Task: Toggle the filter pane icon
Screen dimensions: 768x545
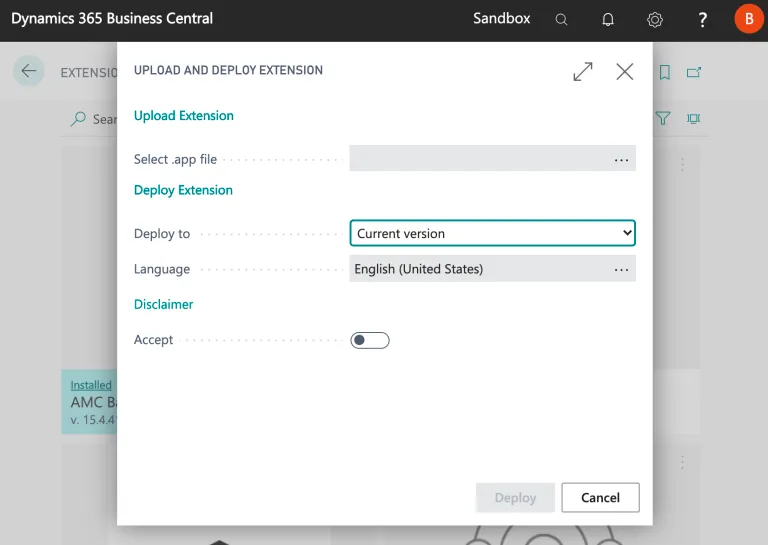Action: 663,118
